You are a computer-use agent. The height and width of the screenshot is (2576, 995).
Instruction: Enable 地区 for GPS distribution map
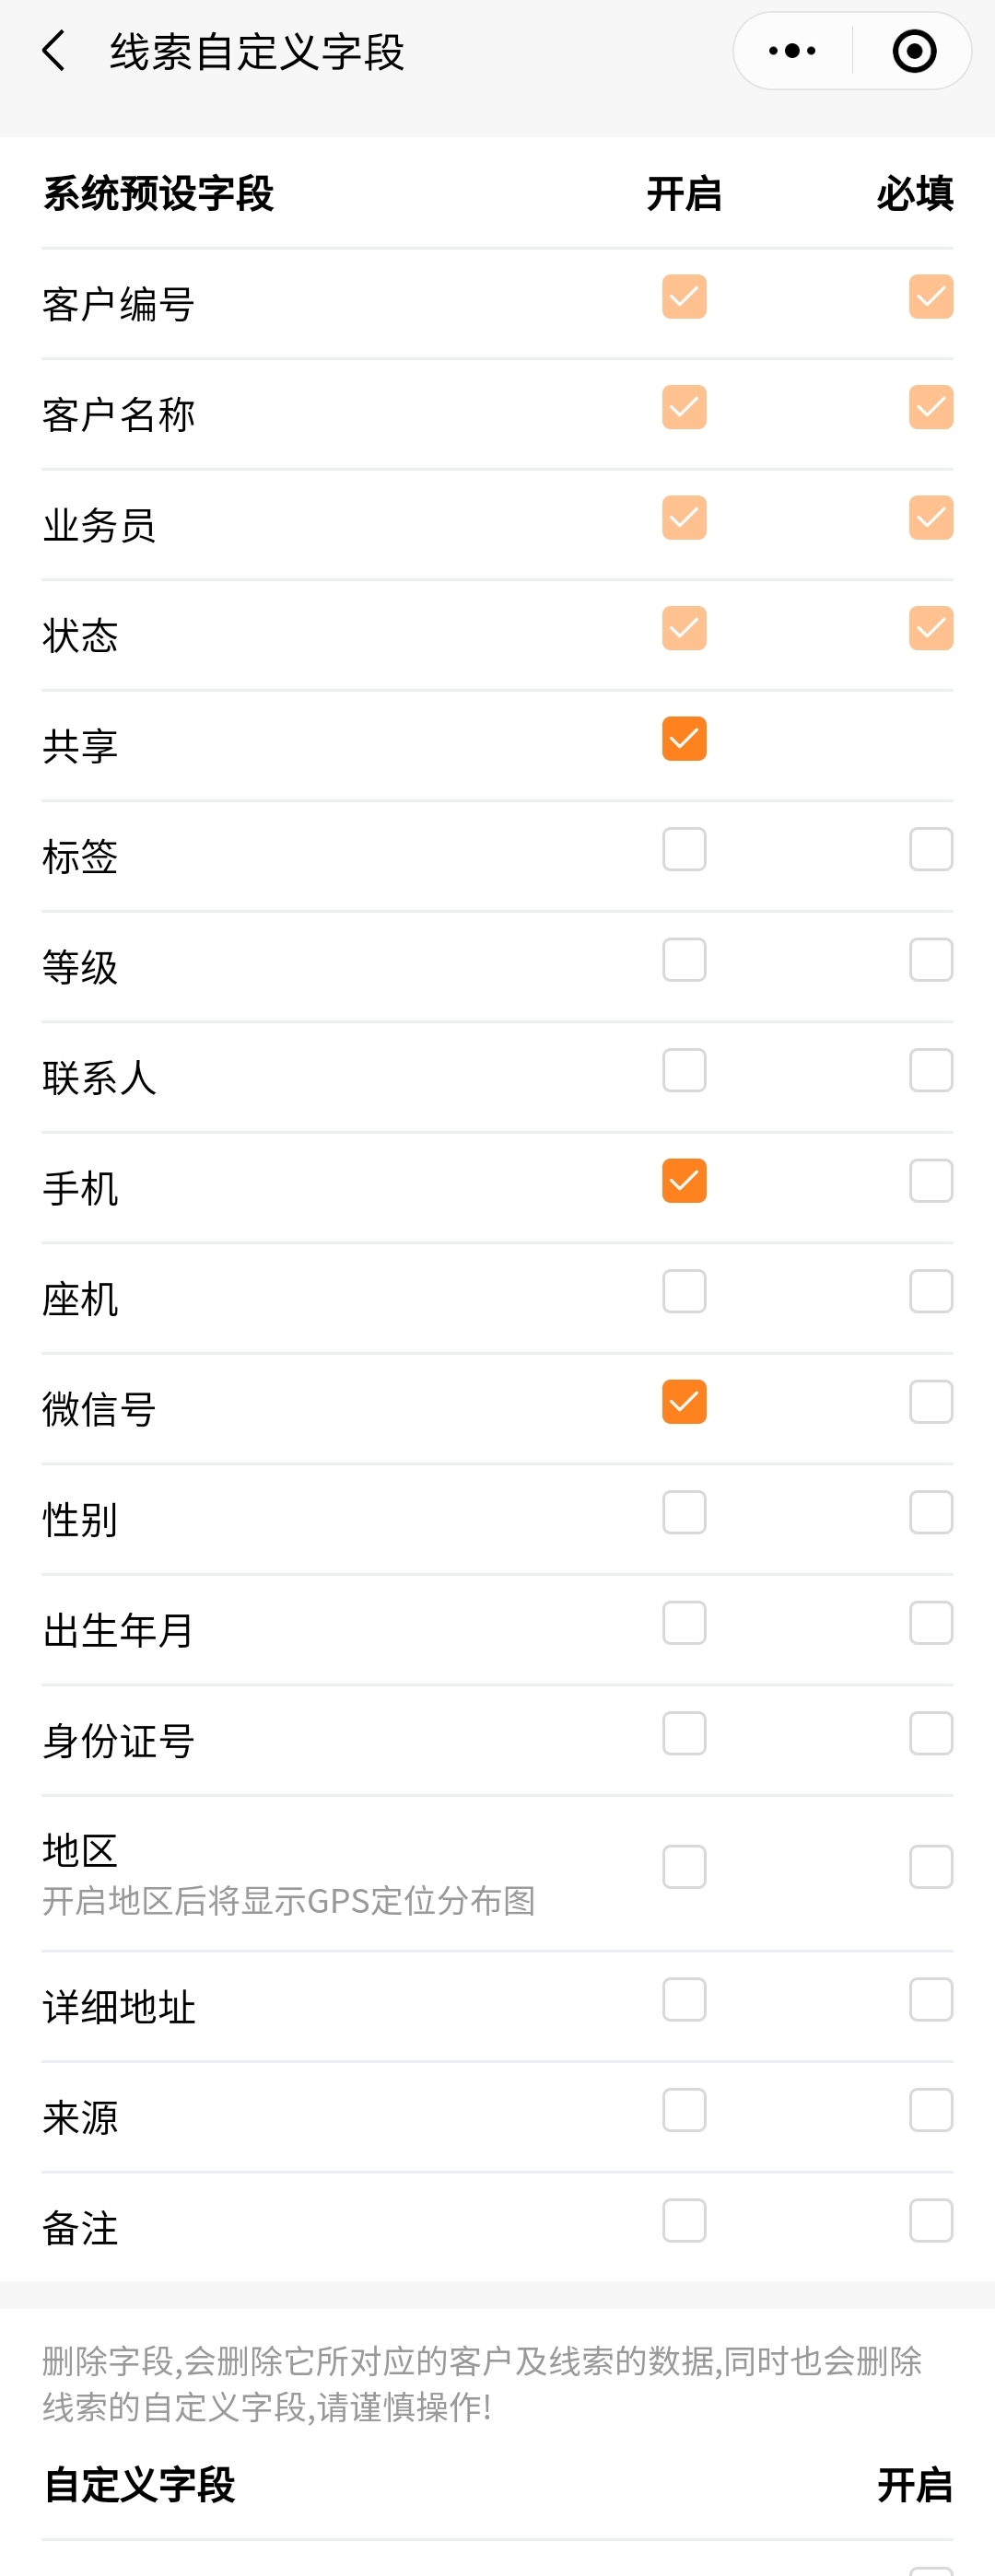tap(684, 1867)
